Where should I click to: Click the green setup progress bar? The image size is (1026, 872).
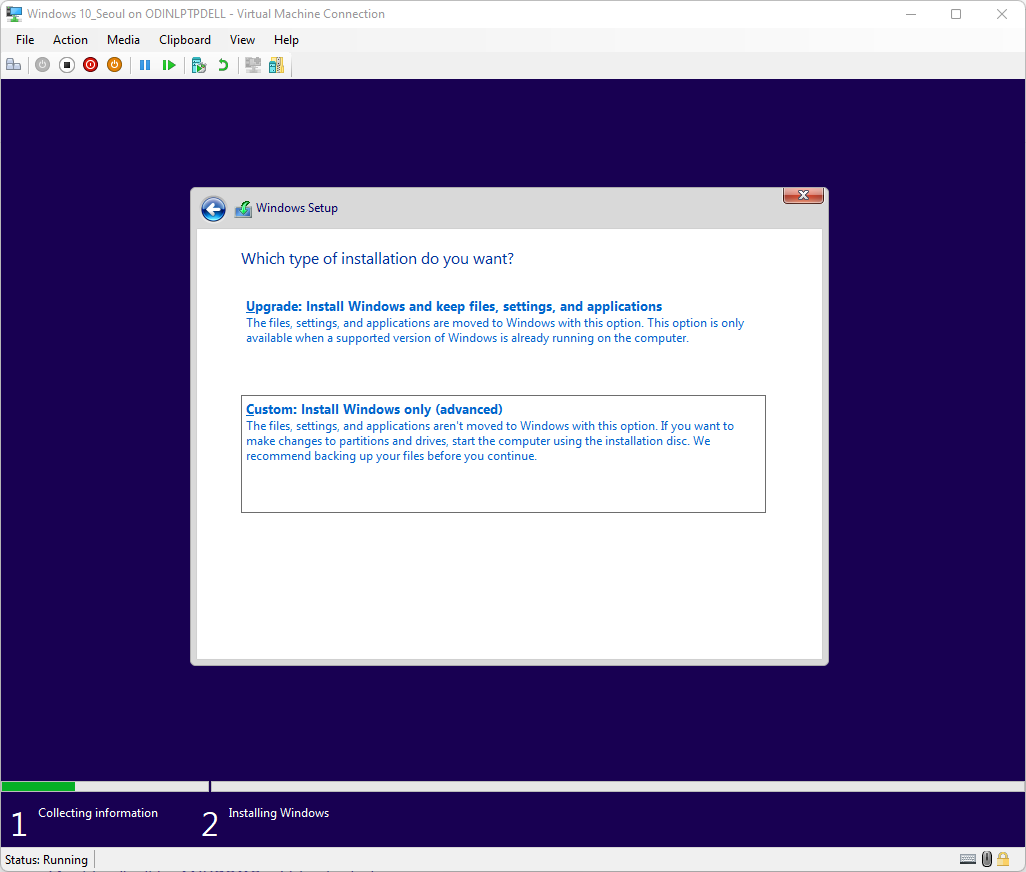39,786
